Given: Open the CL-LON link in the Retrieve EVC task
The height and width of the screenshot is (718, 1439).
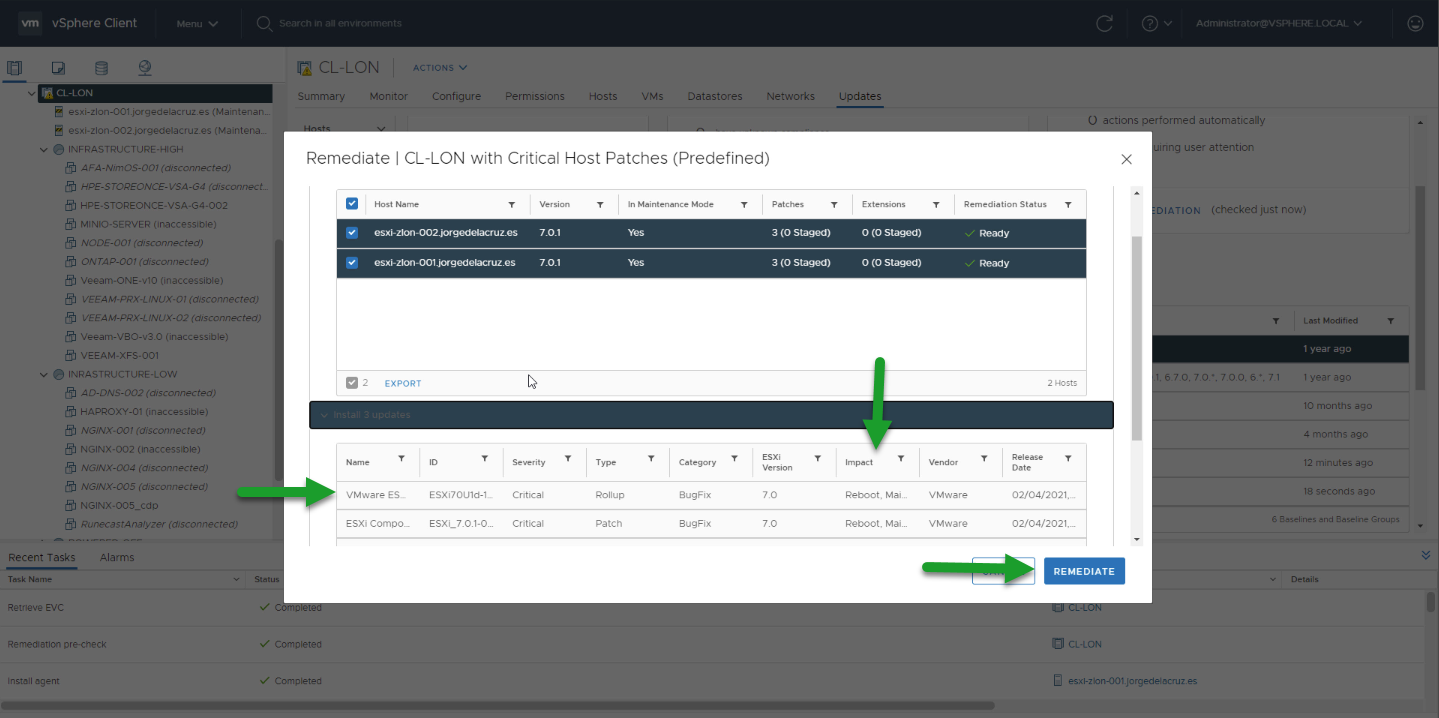Looking at the screenshot, I should [1085, 607].
